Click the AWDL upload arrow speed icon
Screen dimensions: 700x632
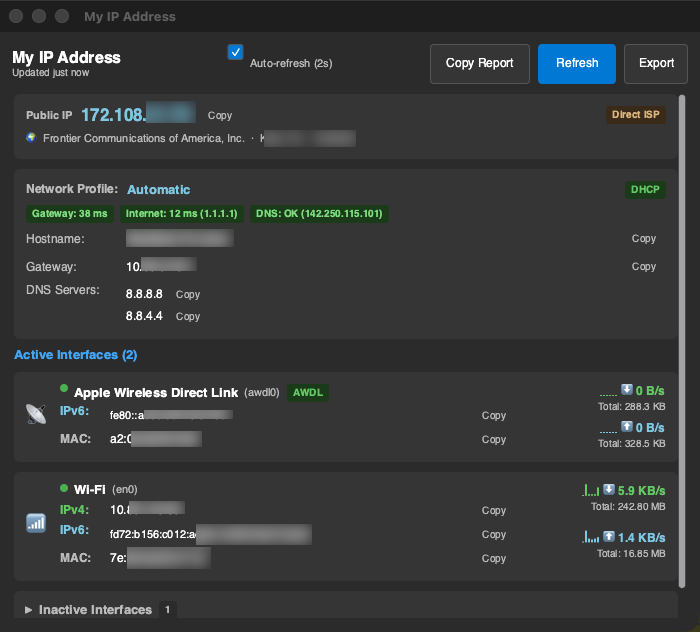[x=627, y=428]
